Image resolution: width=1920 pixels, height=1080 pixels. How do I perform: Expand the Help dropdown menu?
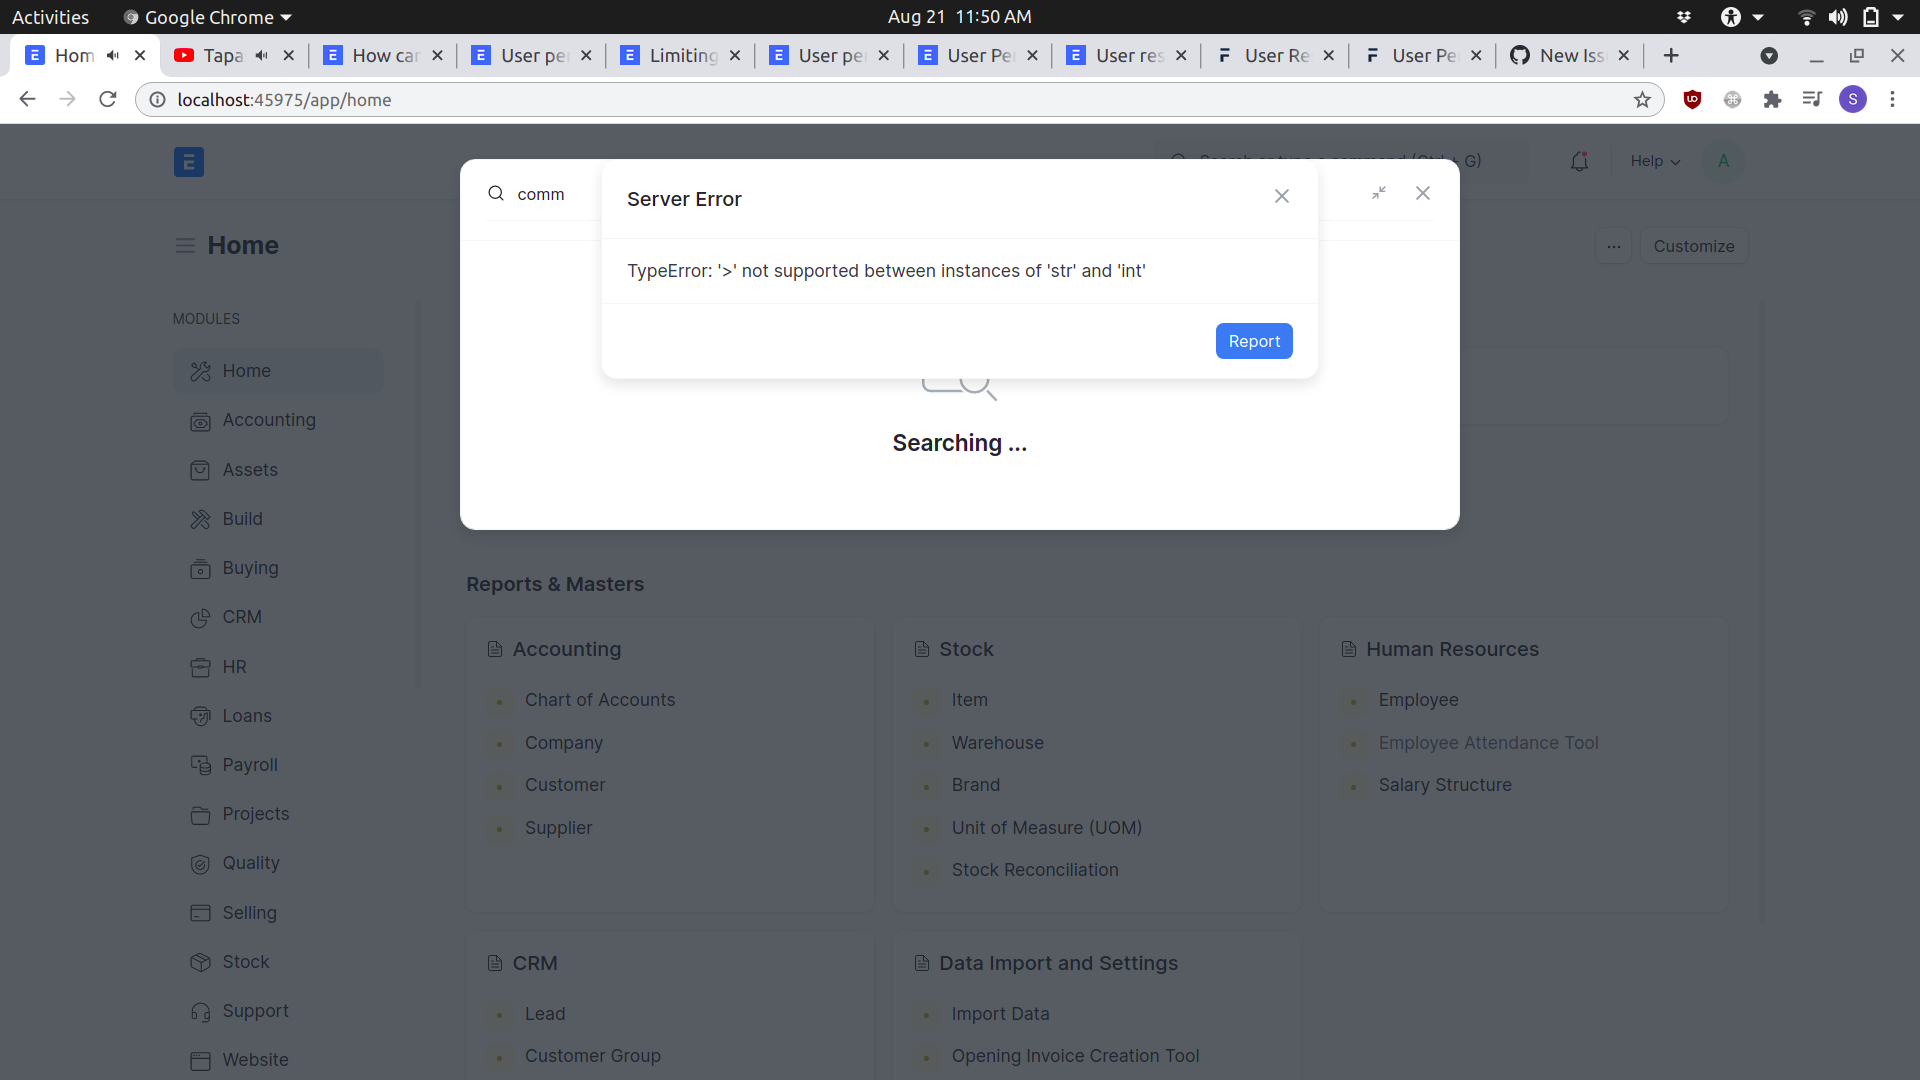(x=1654, y=161)
